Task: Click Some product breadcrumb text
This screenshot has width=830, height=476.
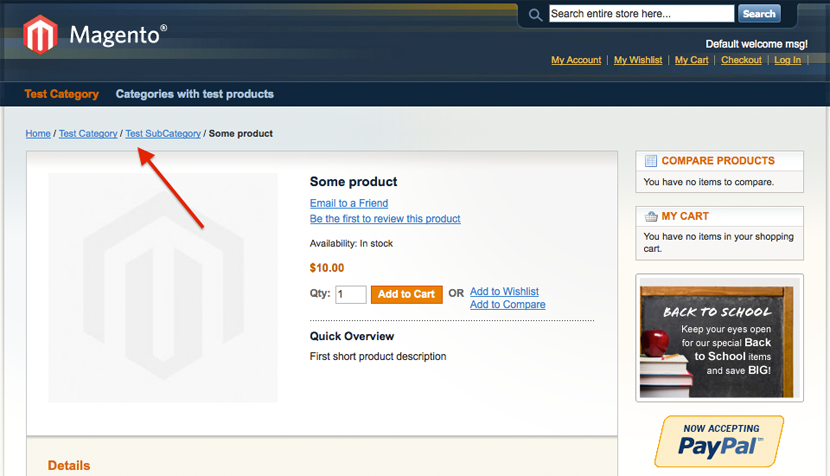Action: (241, 133)
